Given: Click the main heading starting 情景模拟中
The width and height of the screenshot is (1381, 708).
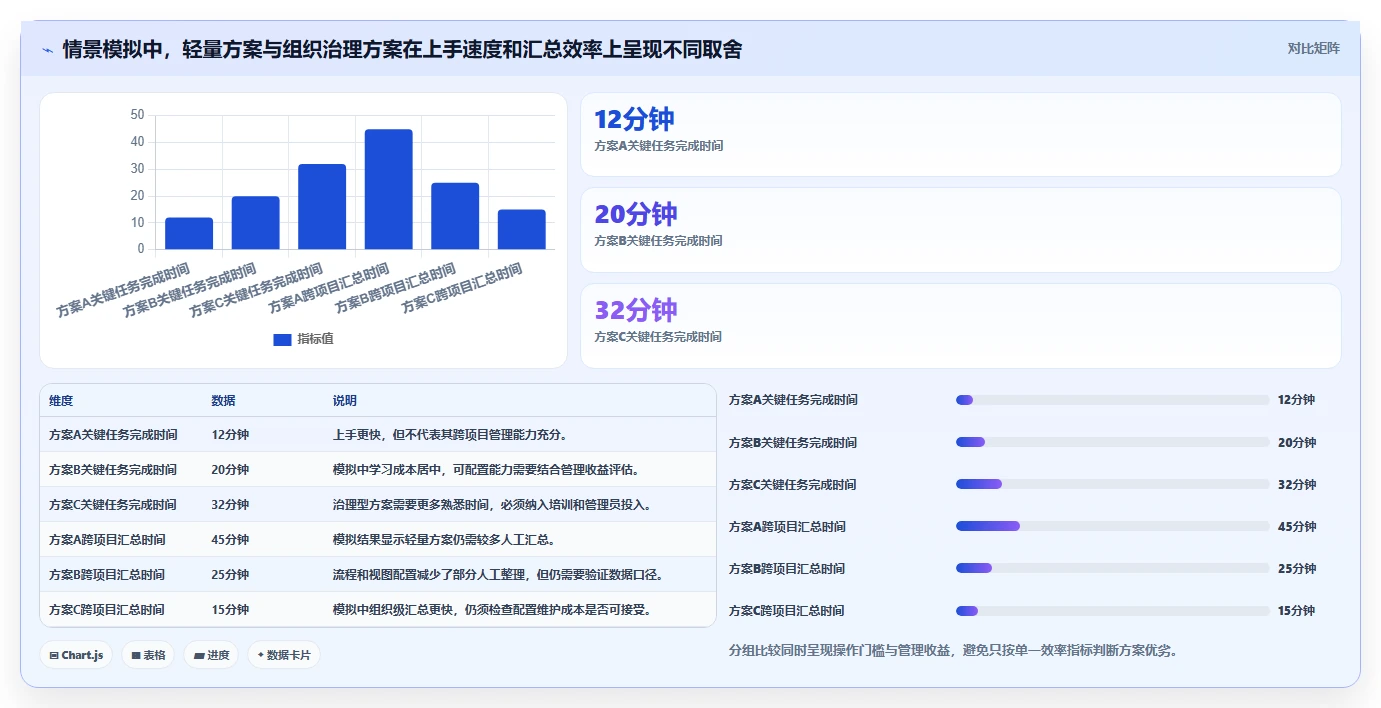Looking at the screenshot, I should (402, 49).
